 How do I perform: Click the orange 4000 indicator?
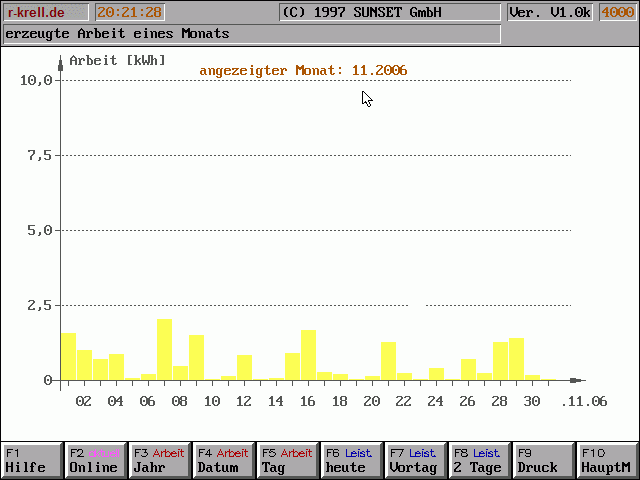pyautogui.click(x=617, y=12)
